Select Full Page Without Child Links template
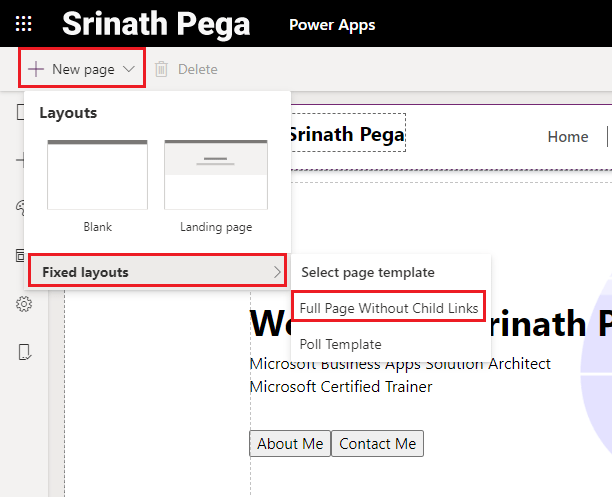The image size is (612, 497). click(388, 308)
